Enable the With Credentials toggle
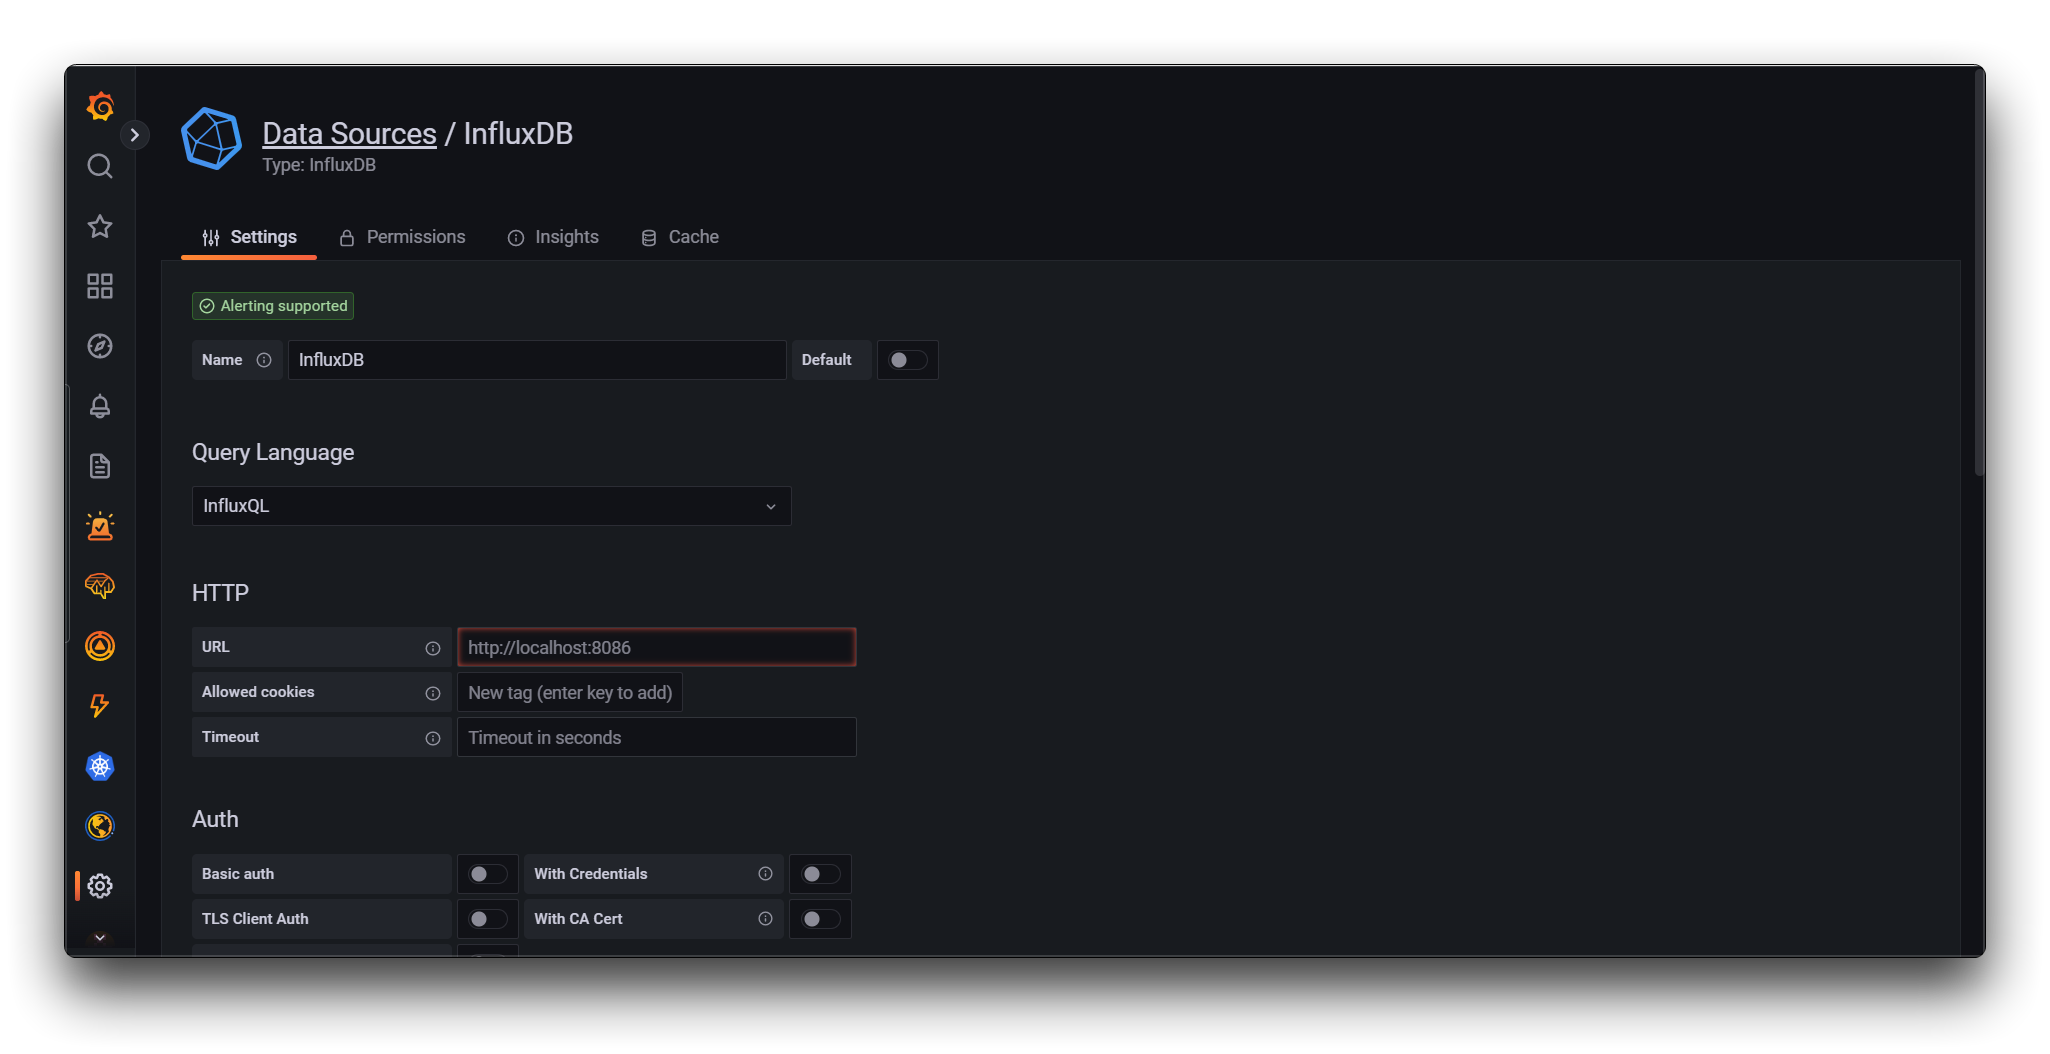This screenshot has width=2050, height=1054. [821, 874]
